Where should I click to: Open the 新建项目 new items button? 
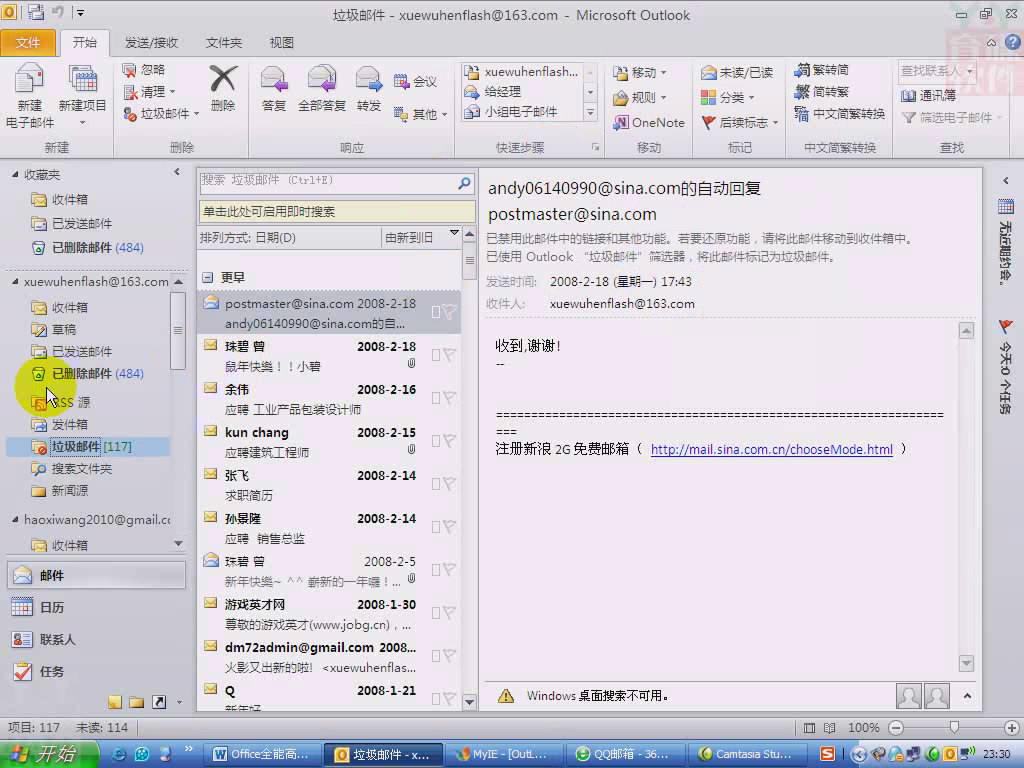point(82,95)
